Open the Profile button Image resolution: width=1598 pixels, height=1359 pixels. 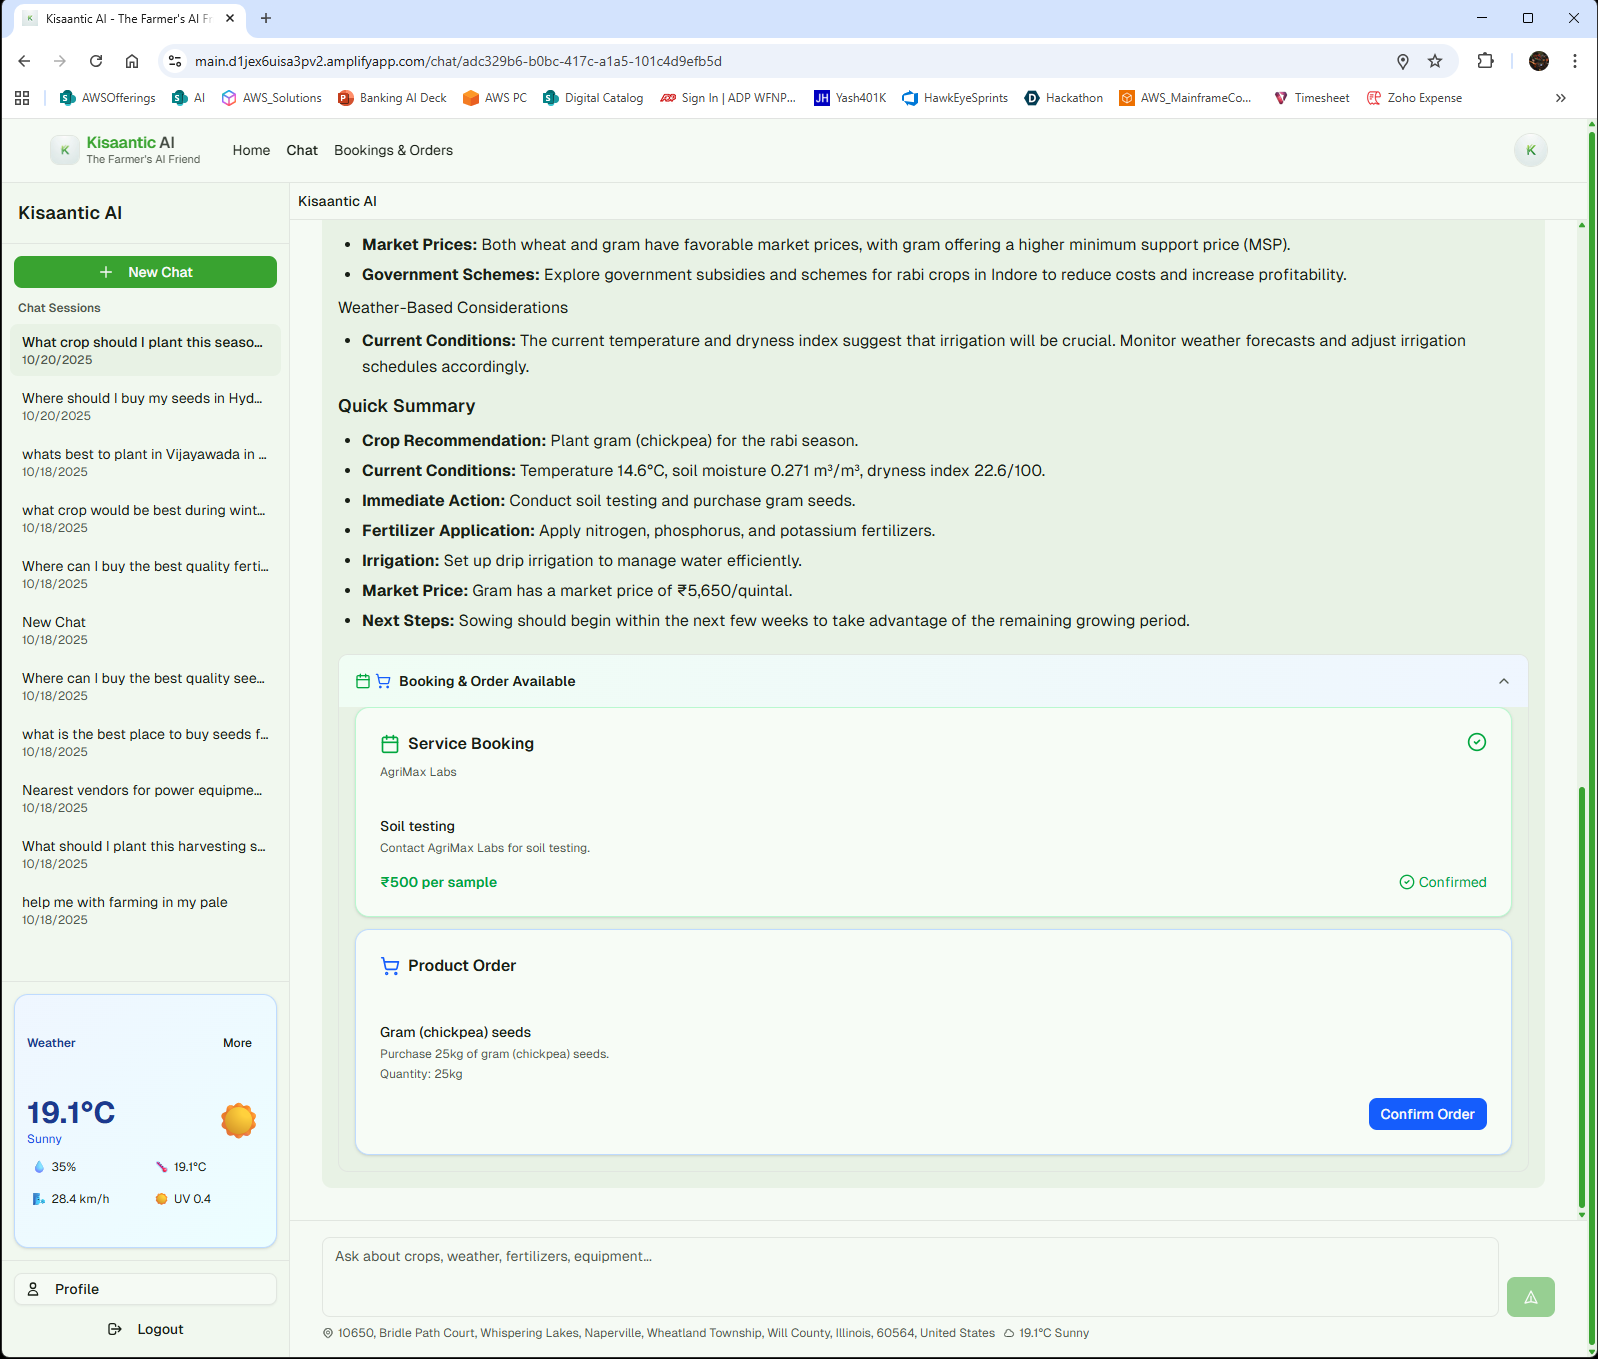coord(145,1289)
